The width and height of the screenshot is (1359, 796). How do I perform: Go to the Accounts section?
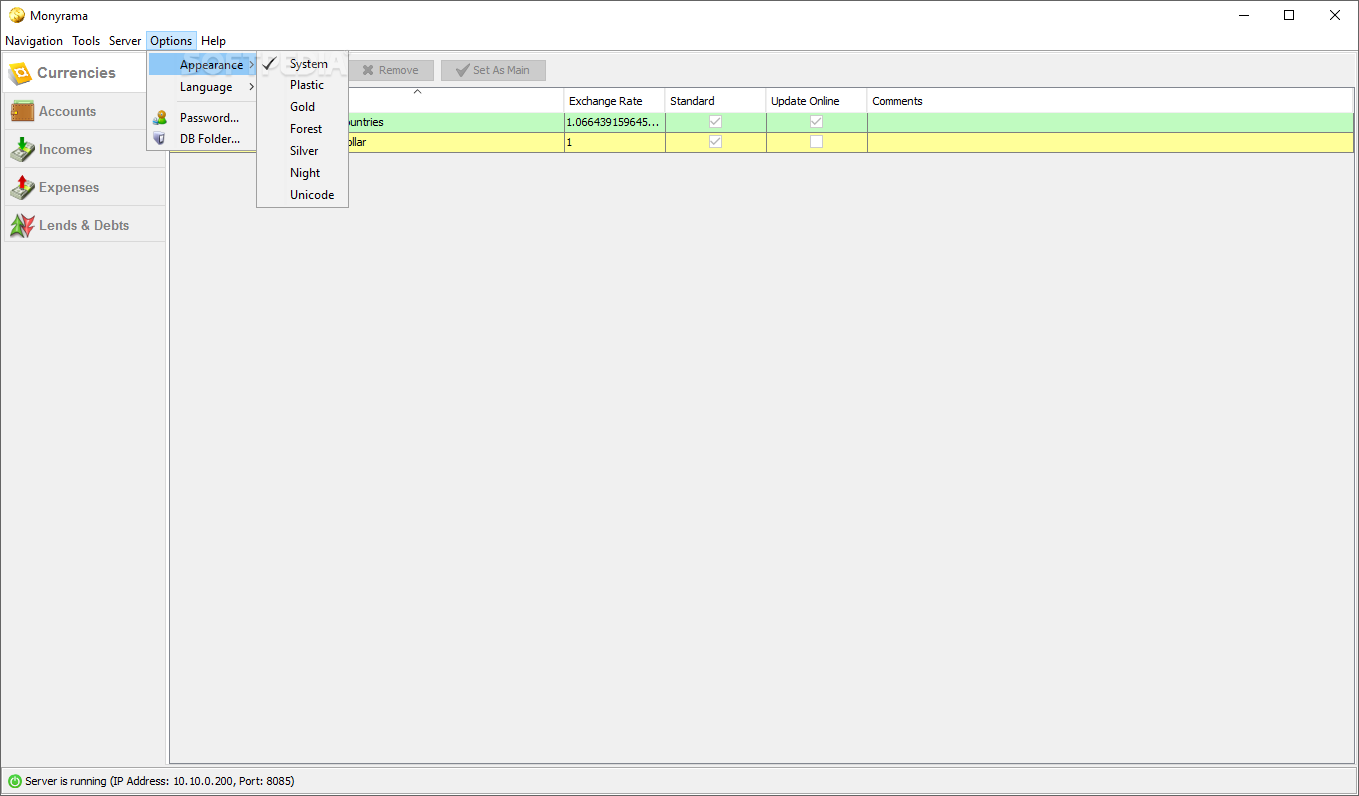(84, 111)
